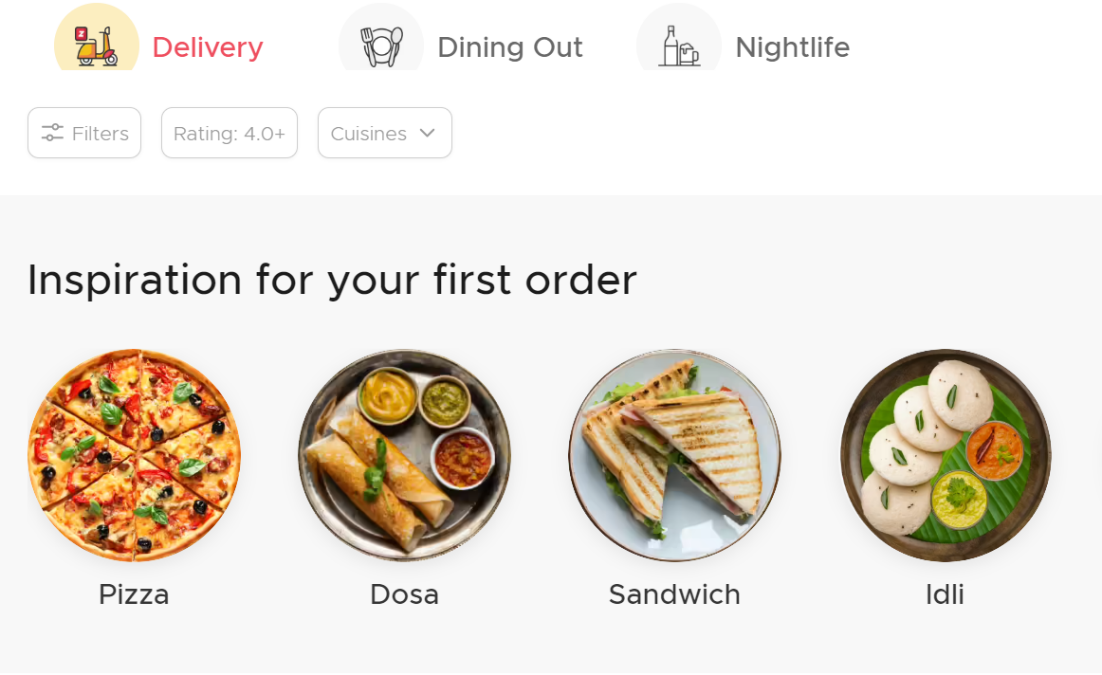The width and height of the screenshot is (1102, 675).
Task: Click the Sandwich text label
Action: click(675, 594)
